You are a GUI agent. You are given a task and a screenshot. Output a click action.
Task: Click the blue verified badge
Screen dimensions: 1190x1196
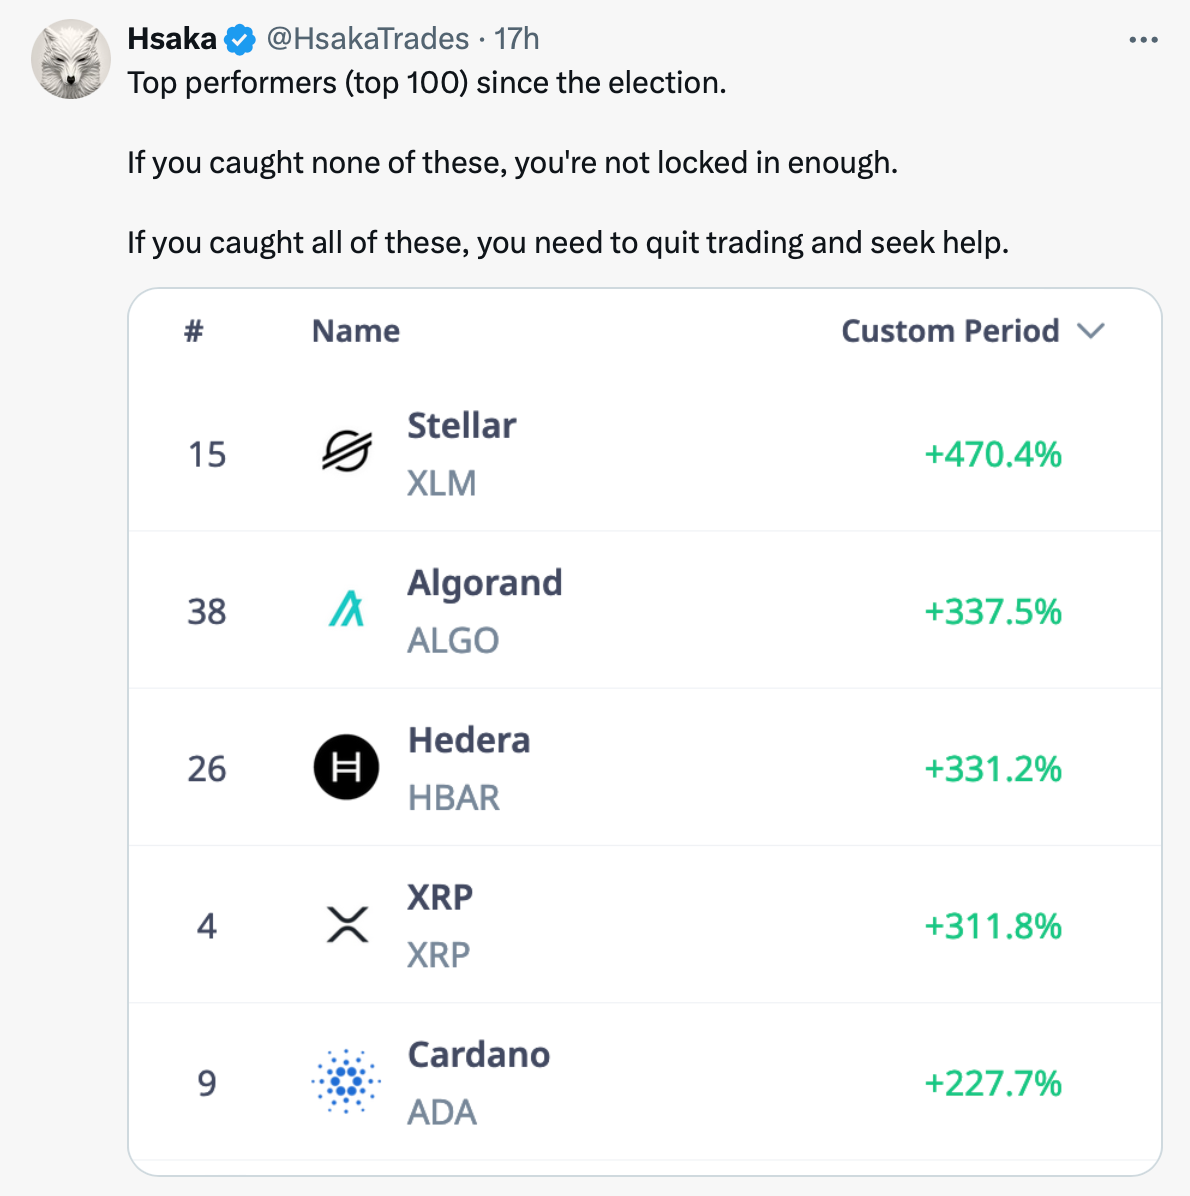pyautogui.click(x=240, y=40)
